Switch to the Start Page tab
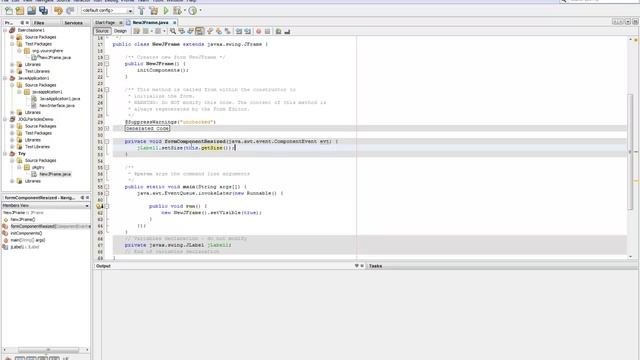 105,22
